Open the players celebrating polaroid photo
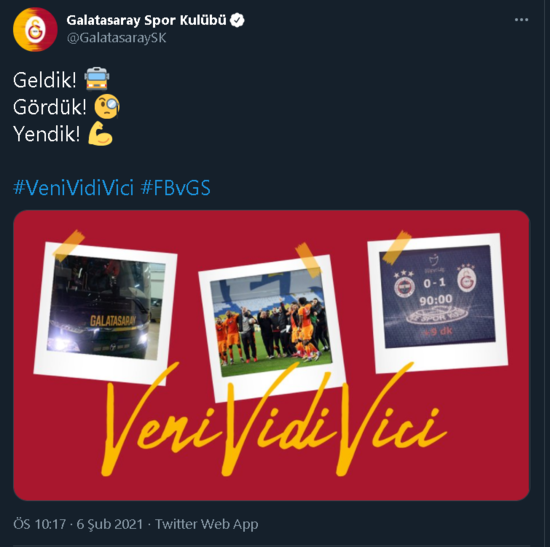This screenshot has width=550, height=547. (x=271, y=328)
